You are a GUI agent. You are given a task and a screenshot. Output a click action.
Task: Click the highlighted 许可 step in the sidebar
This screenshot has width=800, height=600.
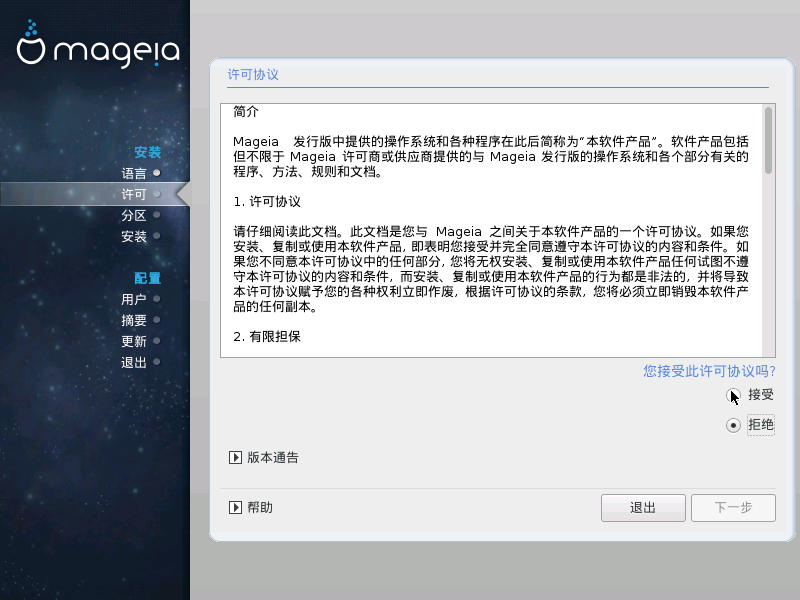(134, 194)
